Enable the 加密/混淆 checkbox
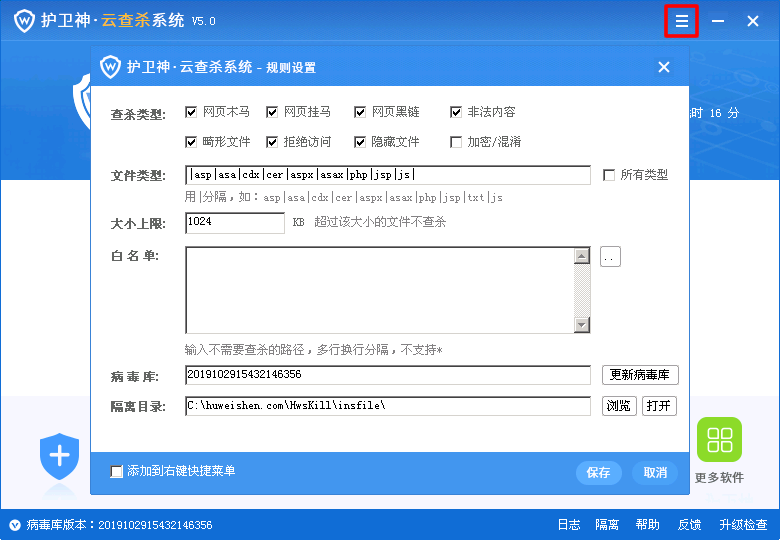 click(x=456, y=142)
